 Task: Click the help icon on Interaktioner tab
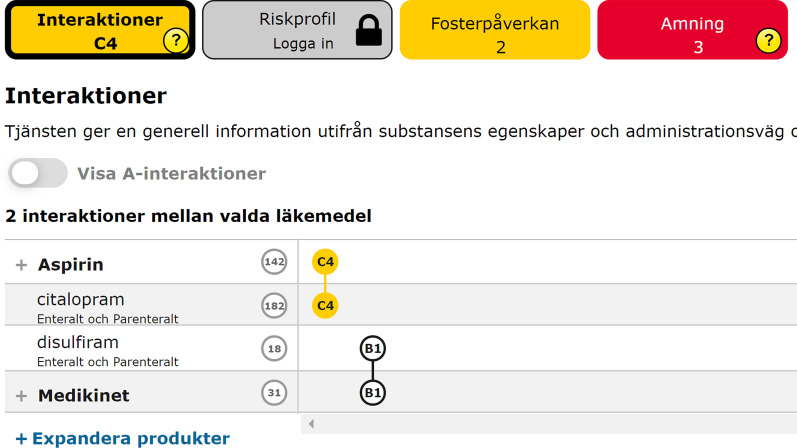(x=176, y=40)
